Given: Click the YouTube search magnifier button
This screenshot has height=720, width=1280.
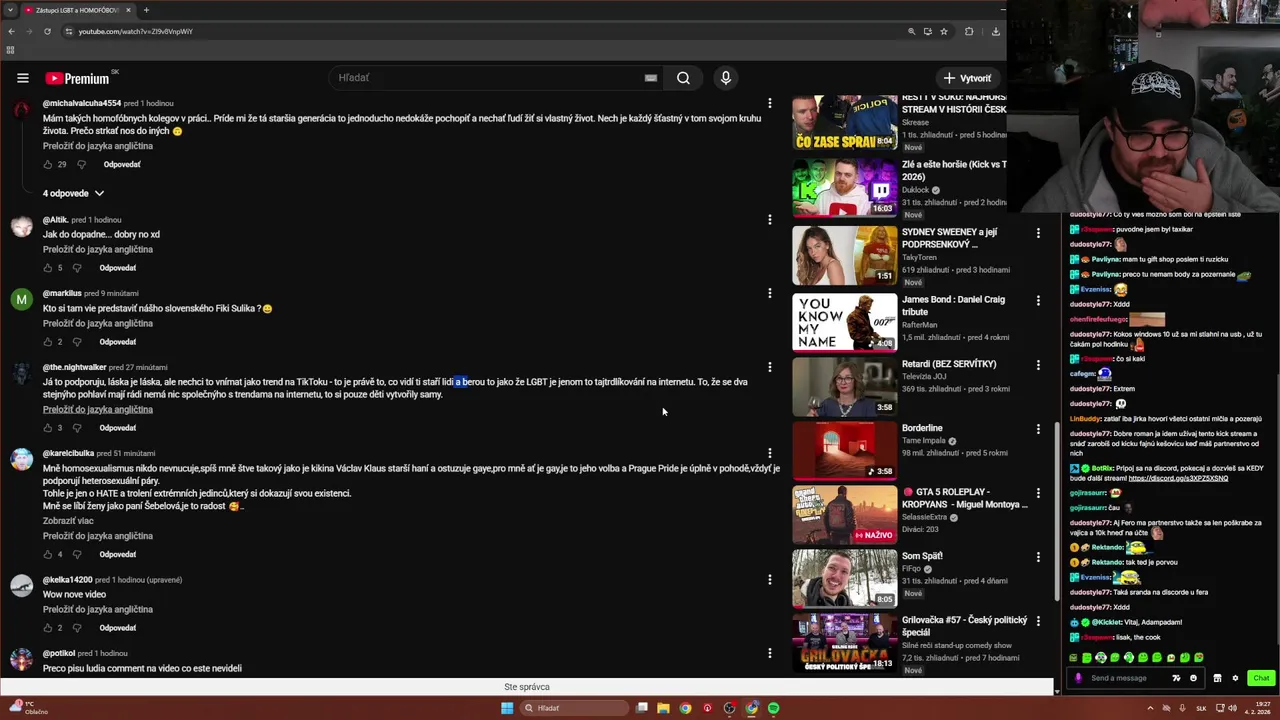Looking at the screenshot, I should (683, 78).
